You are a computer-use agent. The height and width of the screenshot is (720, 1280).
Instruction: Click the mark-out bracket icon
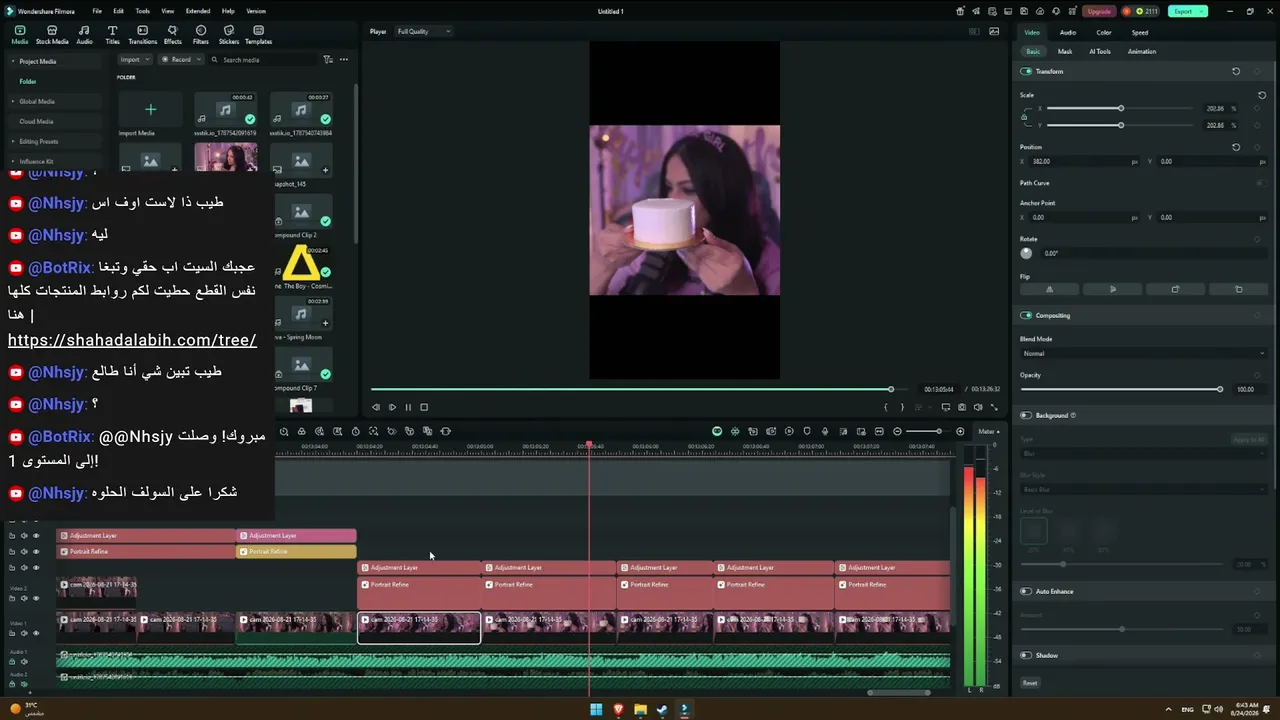click(902, 407)
